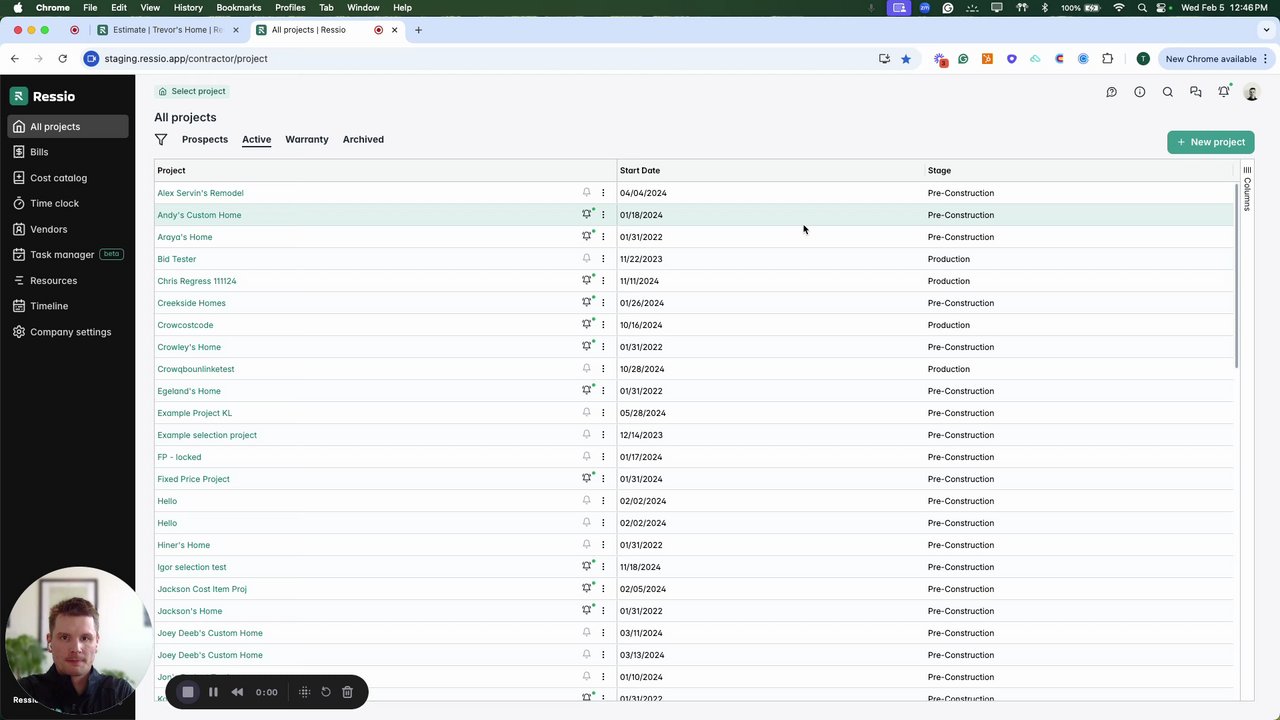This screenshot has width=1280, height=720.
Task: Pause the screen recording
Action: [x=213, y=692]
